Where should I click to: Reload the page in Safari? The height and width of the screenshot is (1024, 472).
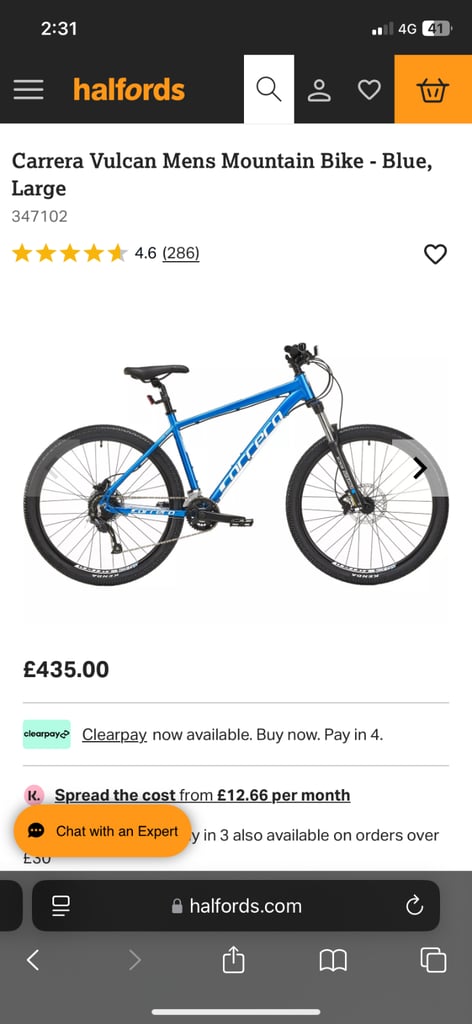(x=415, y=905)
